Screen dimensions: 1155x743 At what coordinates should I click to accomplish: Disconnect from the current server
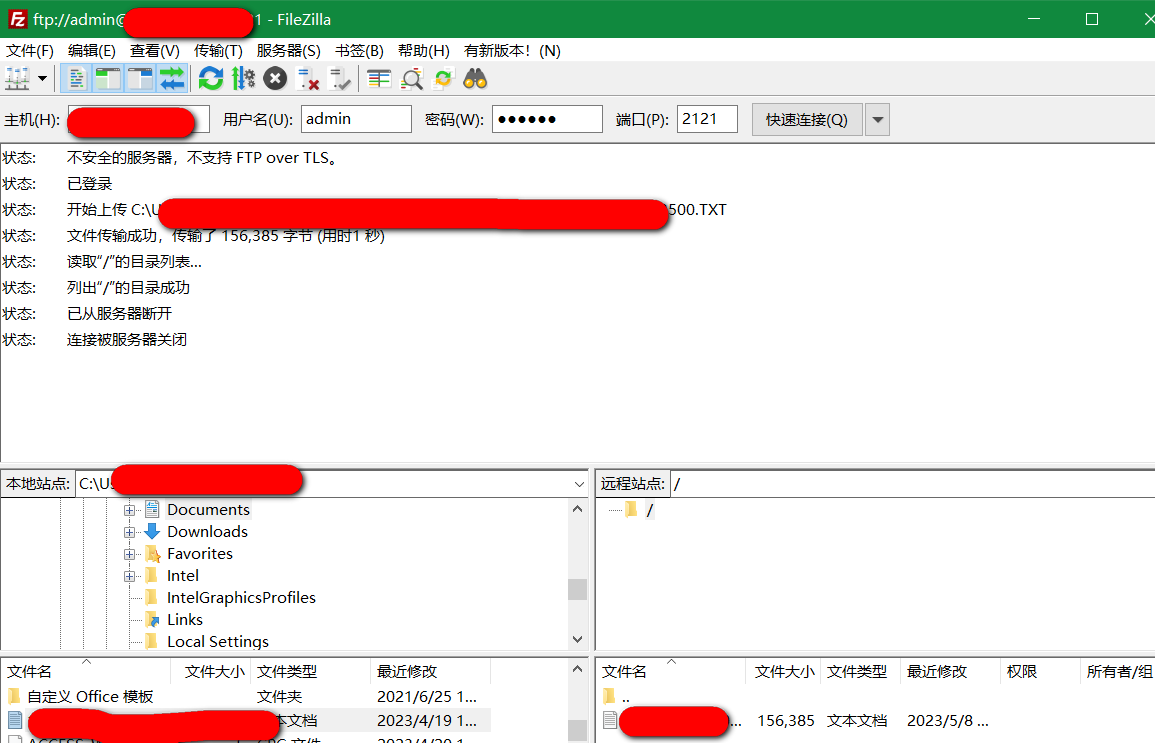click(307, 79)
